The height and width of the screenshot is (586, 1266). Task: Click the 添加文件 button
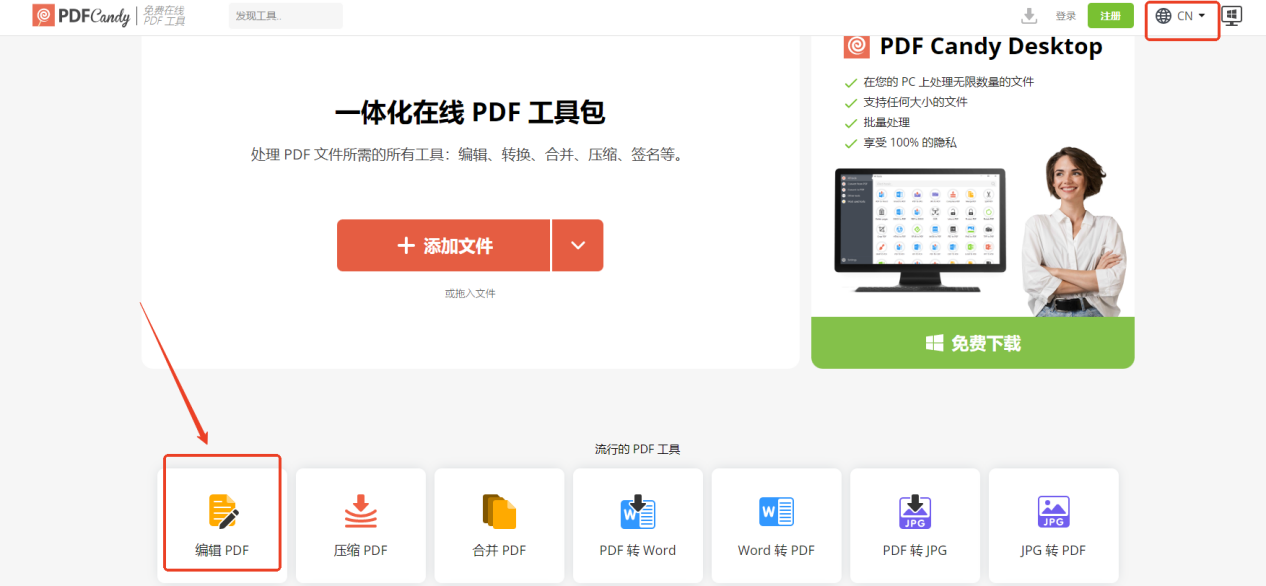tap(443, 245)
